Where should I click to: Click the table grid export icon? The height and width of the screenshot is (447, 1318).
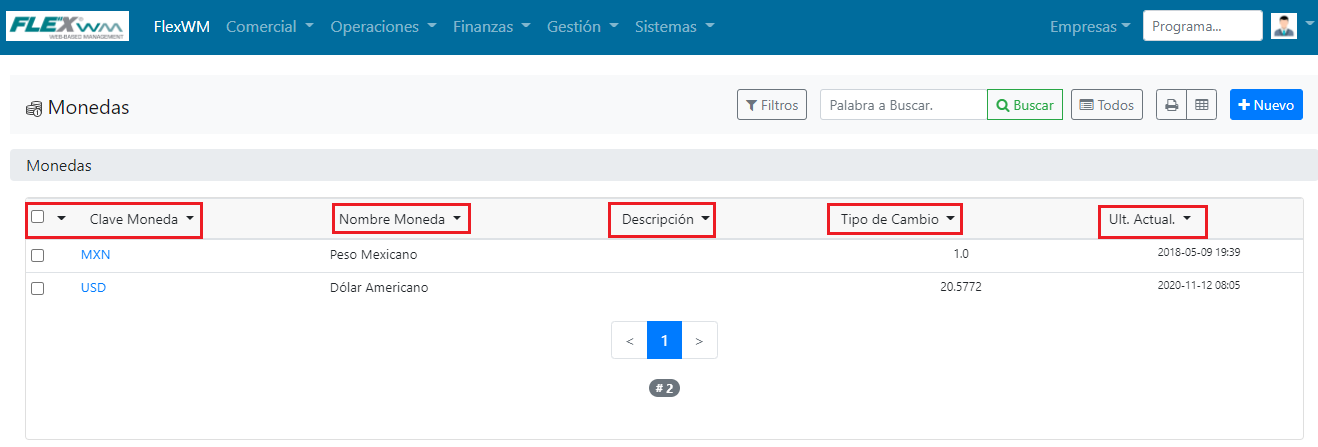click(x=1202, y=105)
